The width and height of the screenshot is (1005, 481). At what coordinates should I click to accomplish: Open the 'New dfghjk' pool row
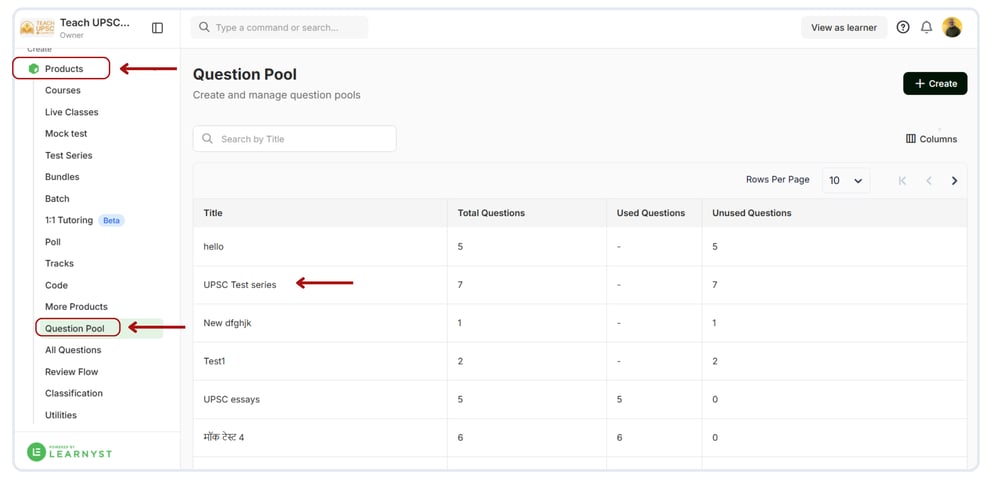pyautogui.click(x=580, y=323)
